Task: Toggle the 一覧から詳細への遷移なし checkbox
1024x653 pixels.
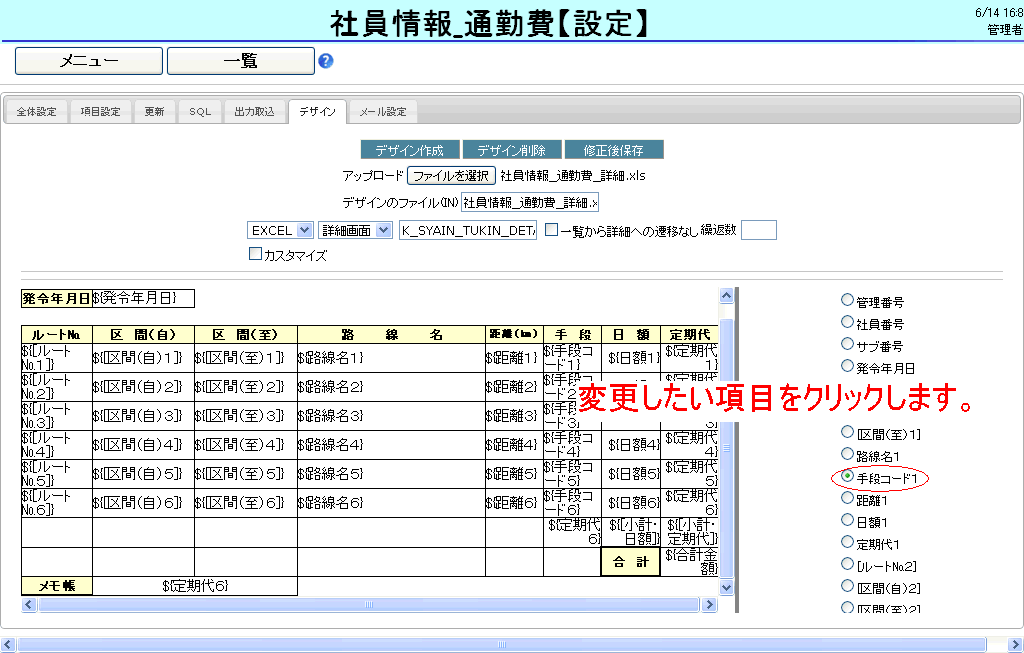Action: coord(551,230)
